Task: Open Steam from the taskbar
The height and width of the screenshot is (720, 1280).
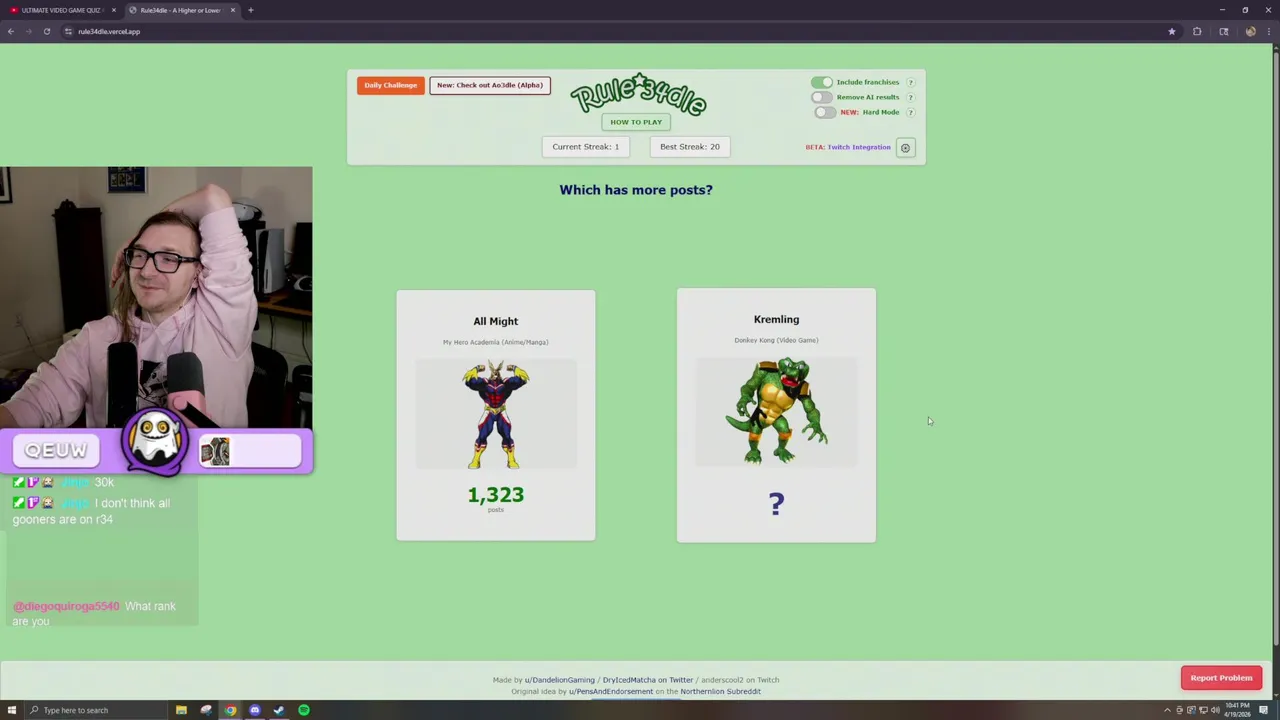Action: click(279, 710)
